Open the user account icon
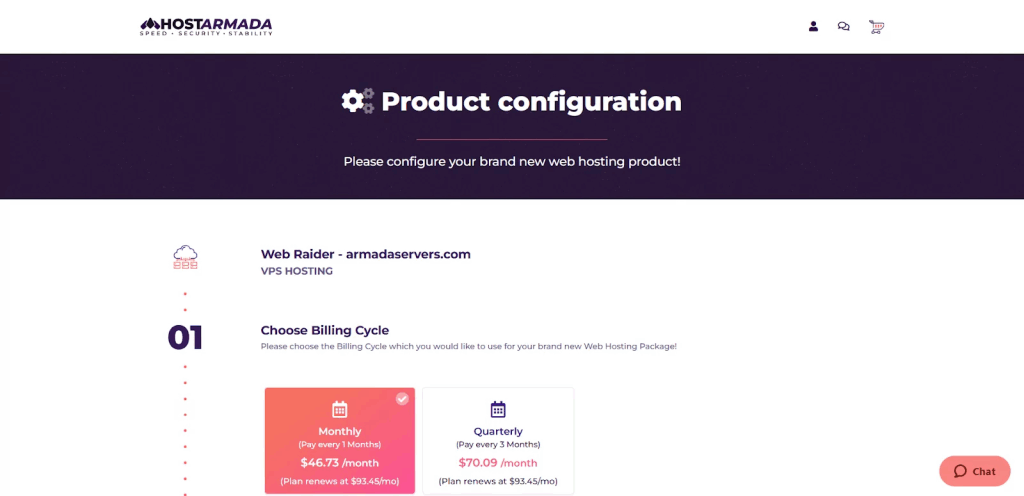This screenshot has height=496, width=1024. click(x=813, y=26)
